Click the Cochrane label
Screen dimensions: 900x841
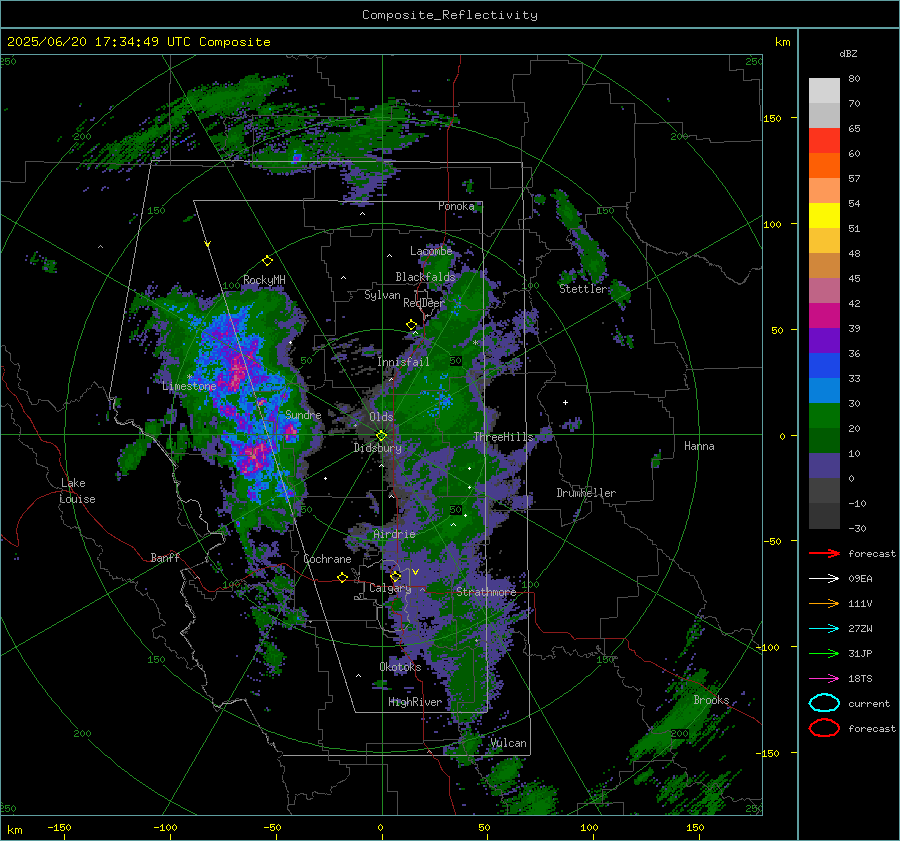coord(327,559)
